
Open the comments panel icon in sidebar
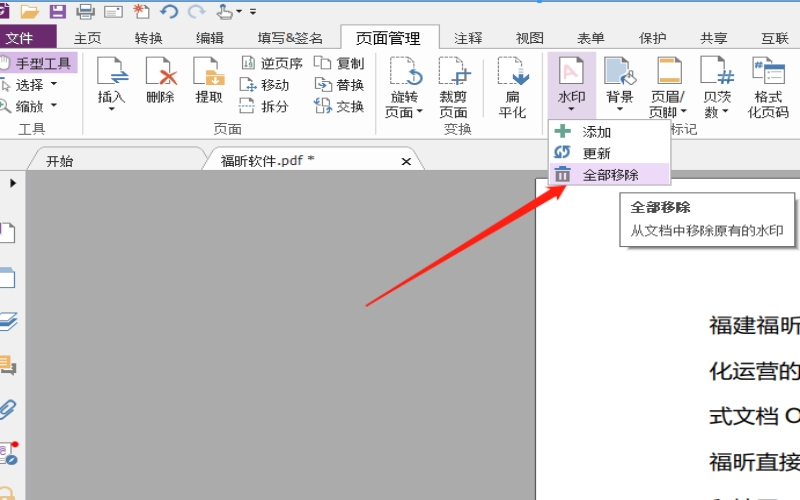[8, 366]
